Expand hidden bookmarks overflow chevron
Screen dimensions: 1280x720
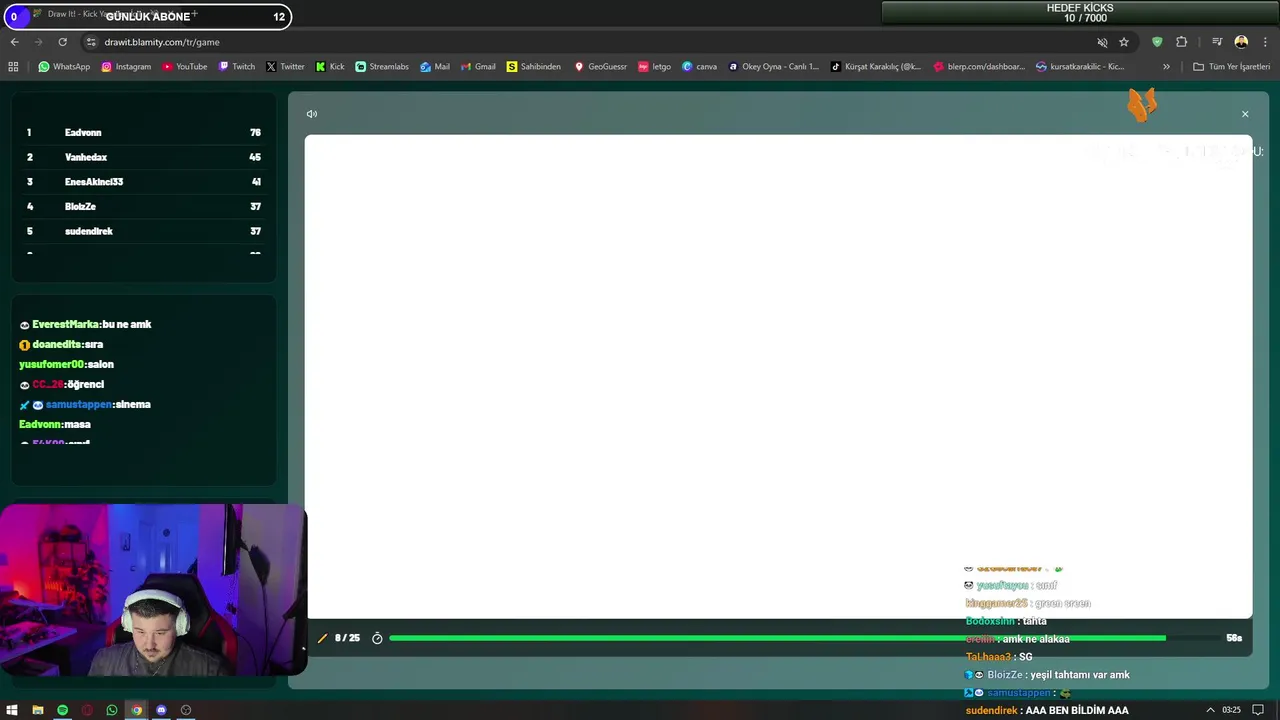click(x=1166, y=67)
